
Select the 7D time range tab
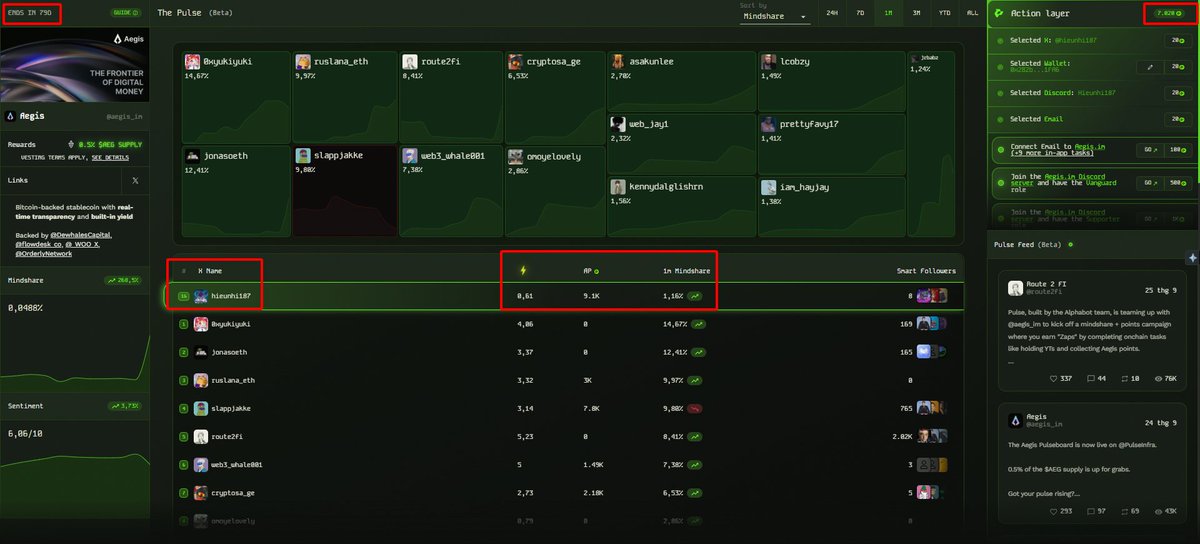coord(860,13)
